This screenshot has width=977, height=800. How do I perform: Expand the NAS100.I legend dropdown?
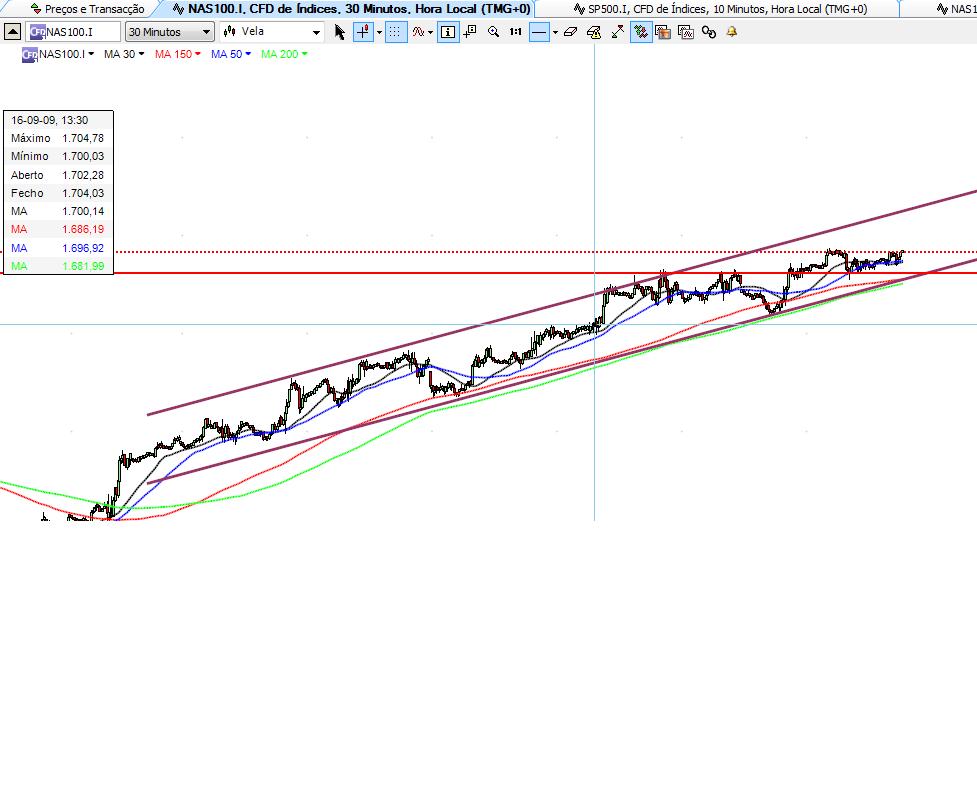91,54
